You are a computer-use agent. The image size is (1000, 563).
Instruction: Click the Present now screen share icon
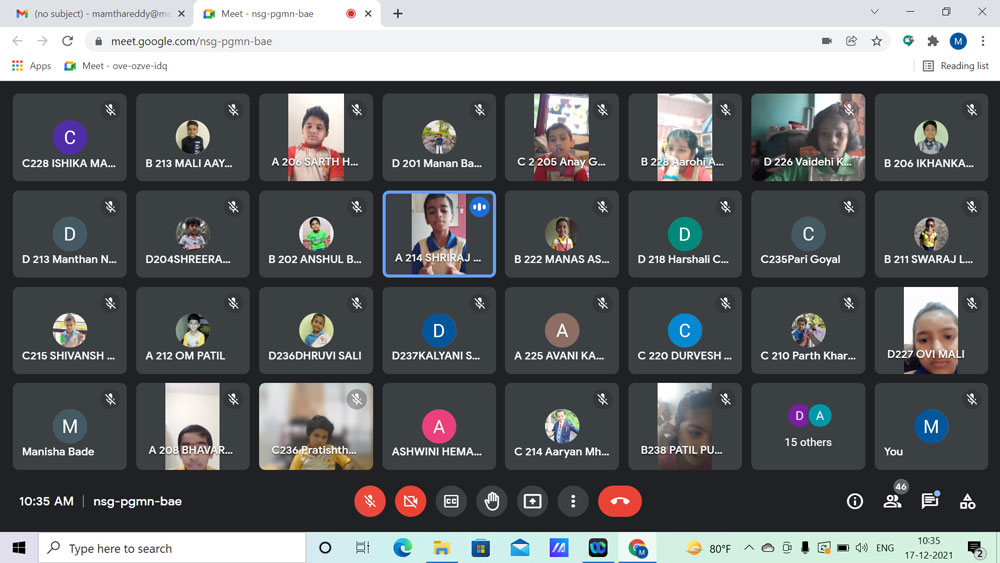[x=532, y=501]
